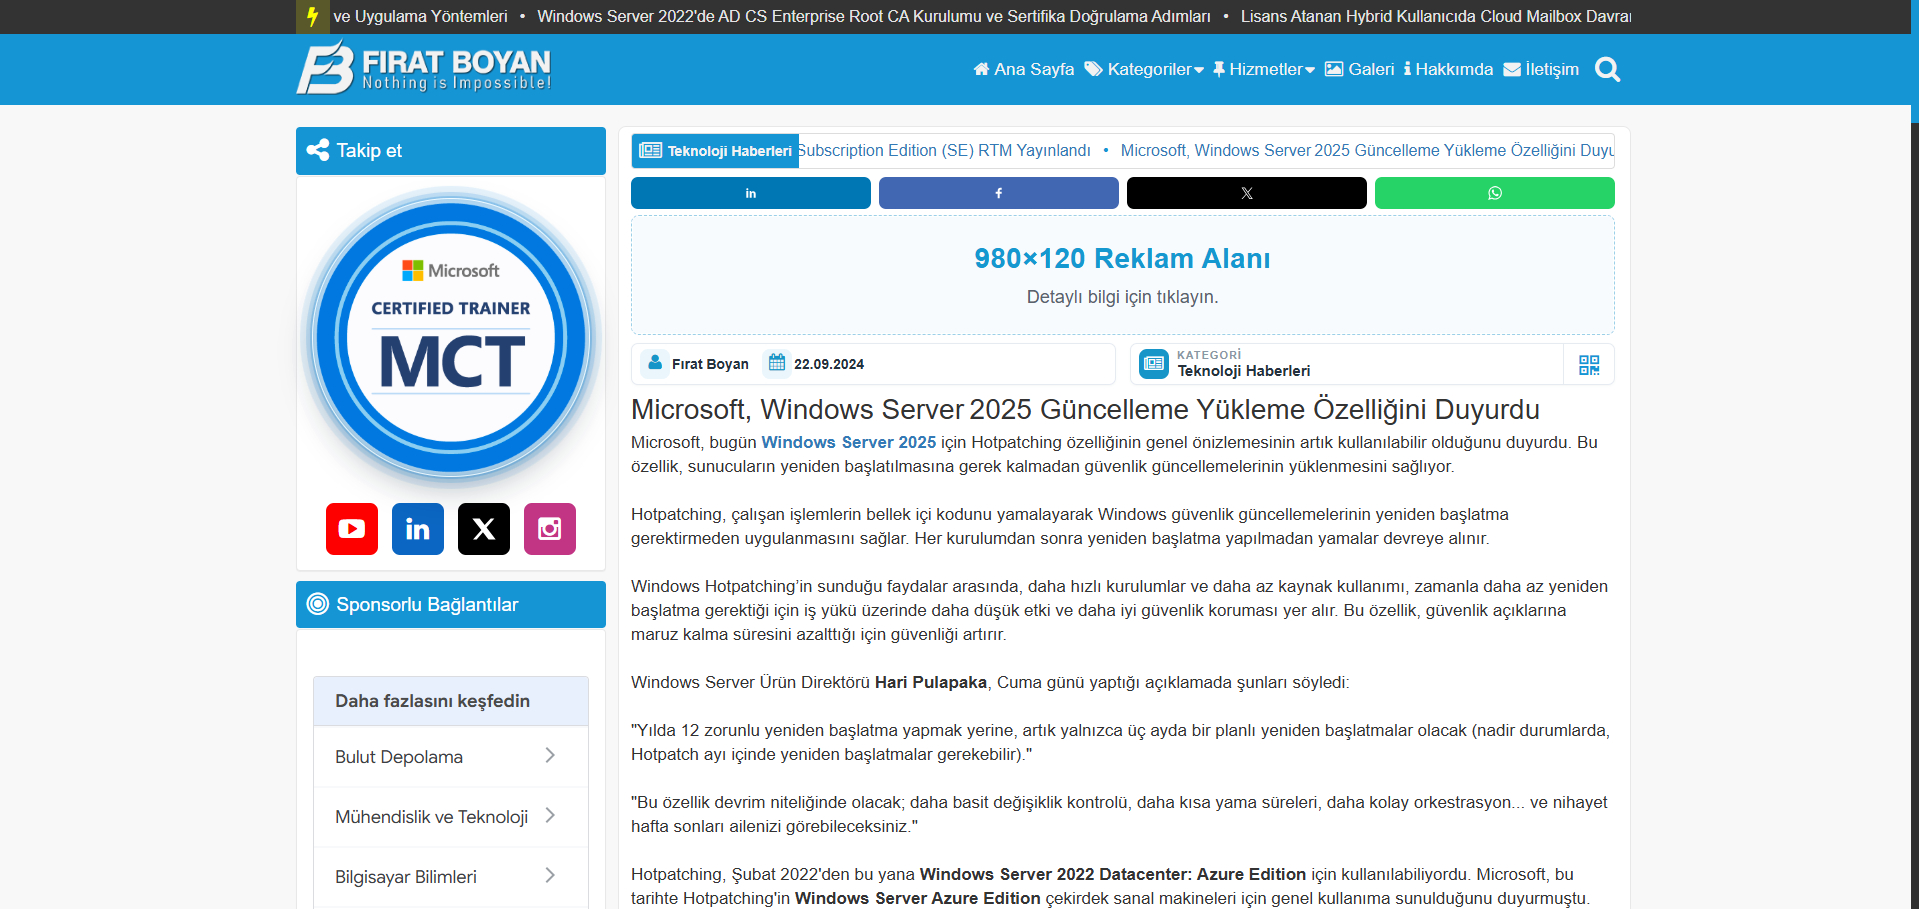The width and height of the screenshot is (1919, 909).
Task: Open the search magnifier in header
Action: [1607, 69]
